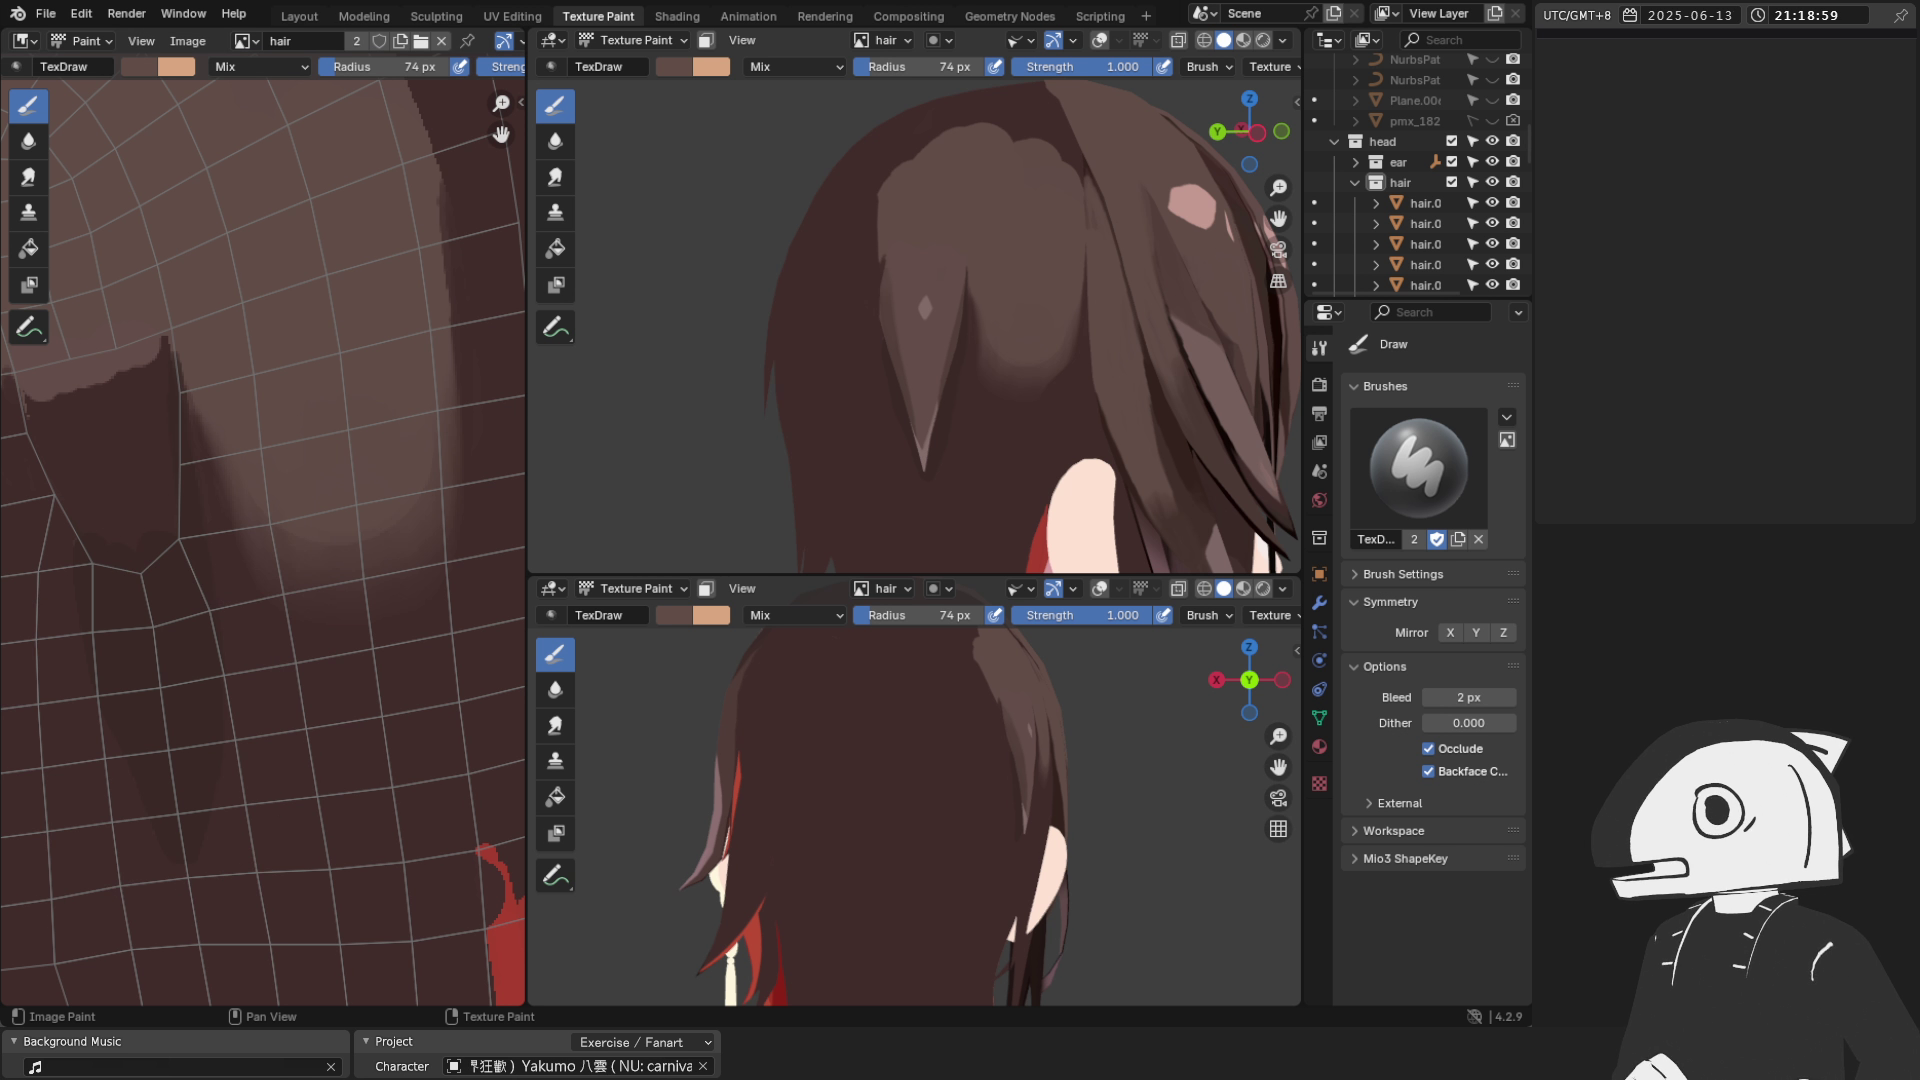The image size is (1920, 1080).
Task: Open the Physics properties tab
Action: pos(1319,661)
